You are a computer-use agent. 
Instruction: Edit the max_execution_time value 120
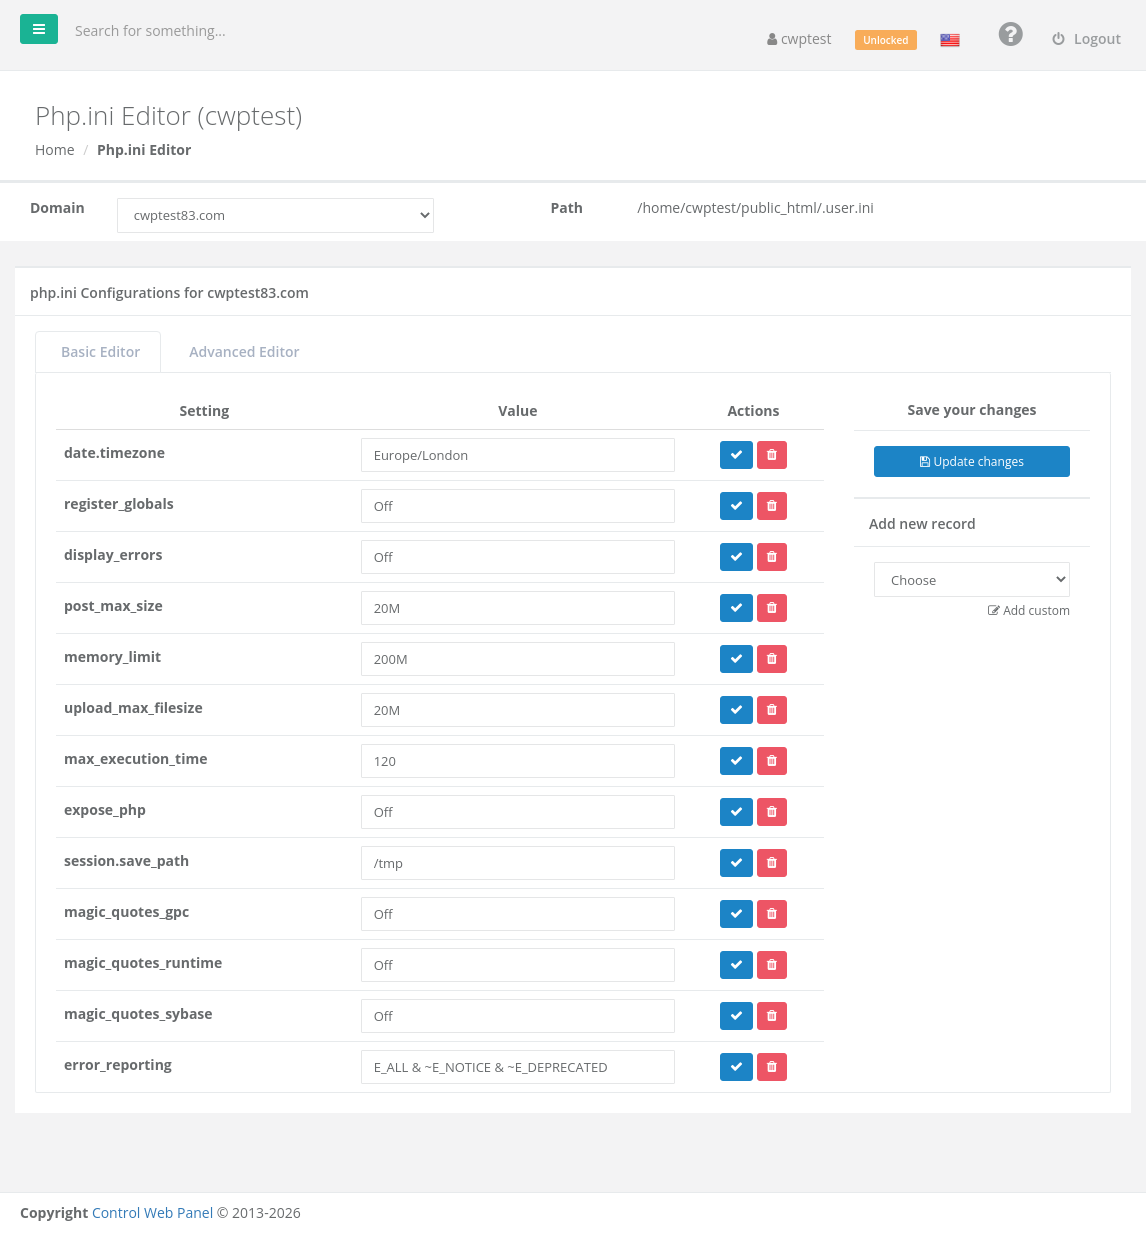[518, 761]
